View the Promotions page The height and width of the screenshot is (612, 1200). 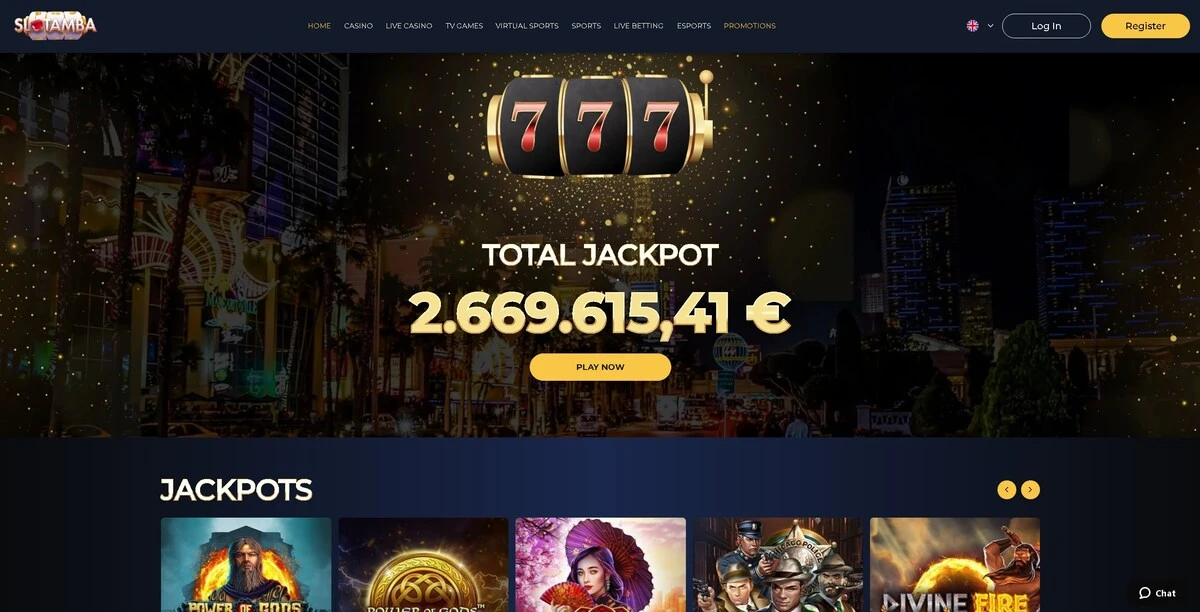click(x=750, y=26)
